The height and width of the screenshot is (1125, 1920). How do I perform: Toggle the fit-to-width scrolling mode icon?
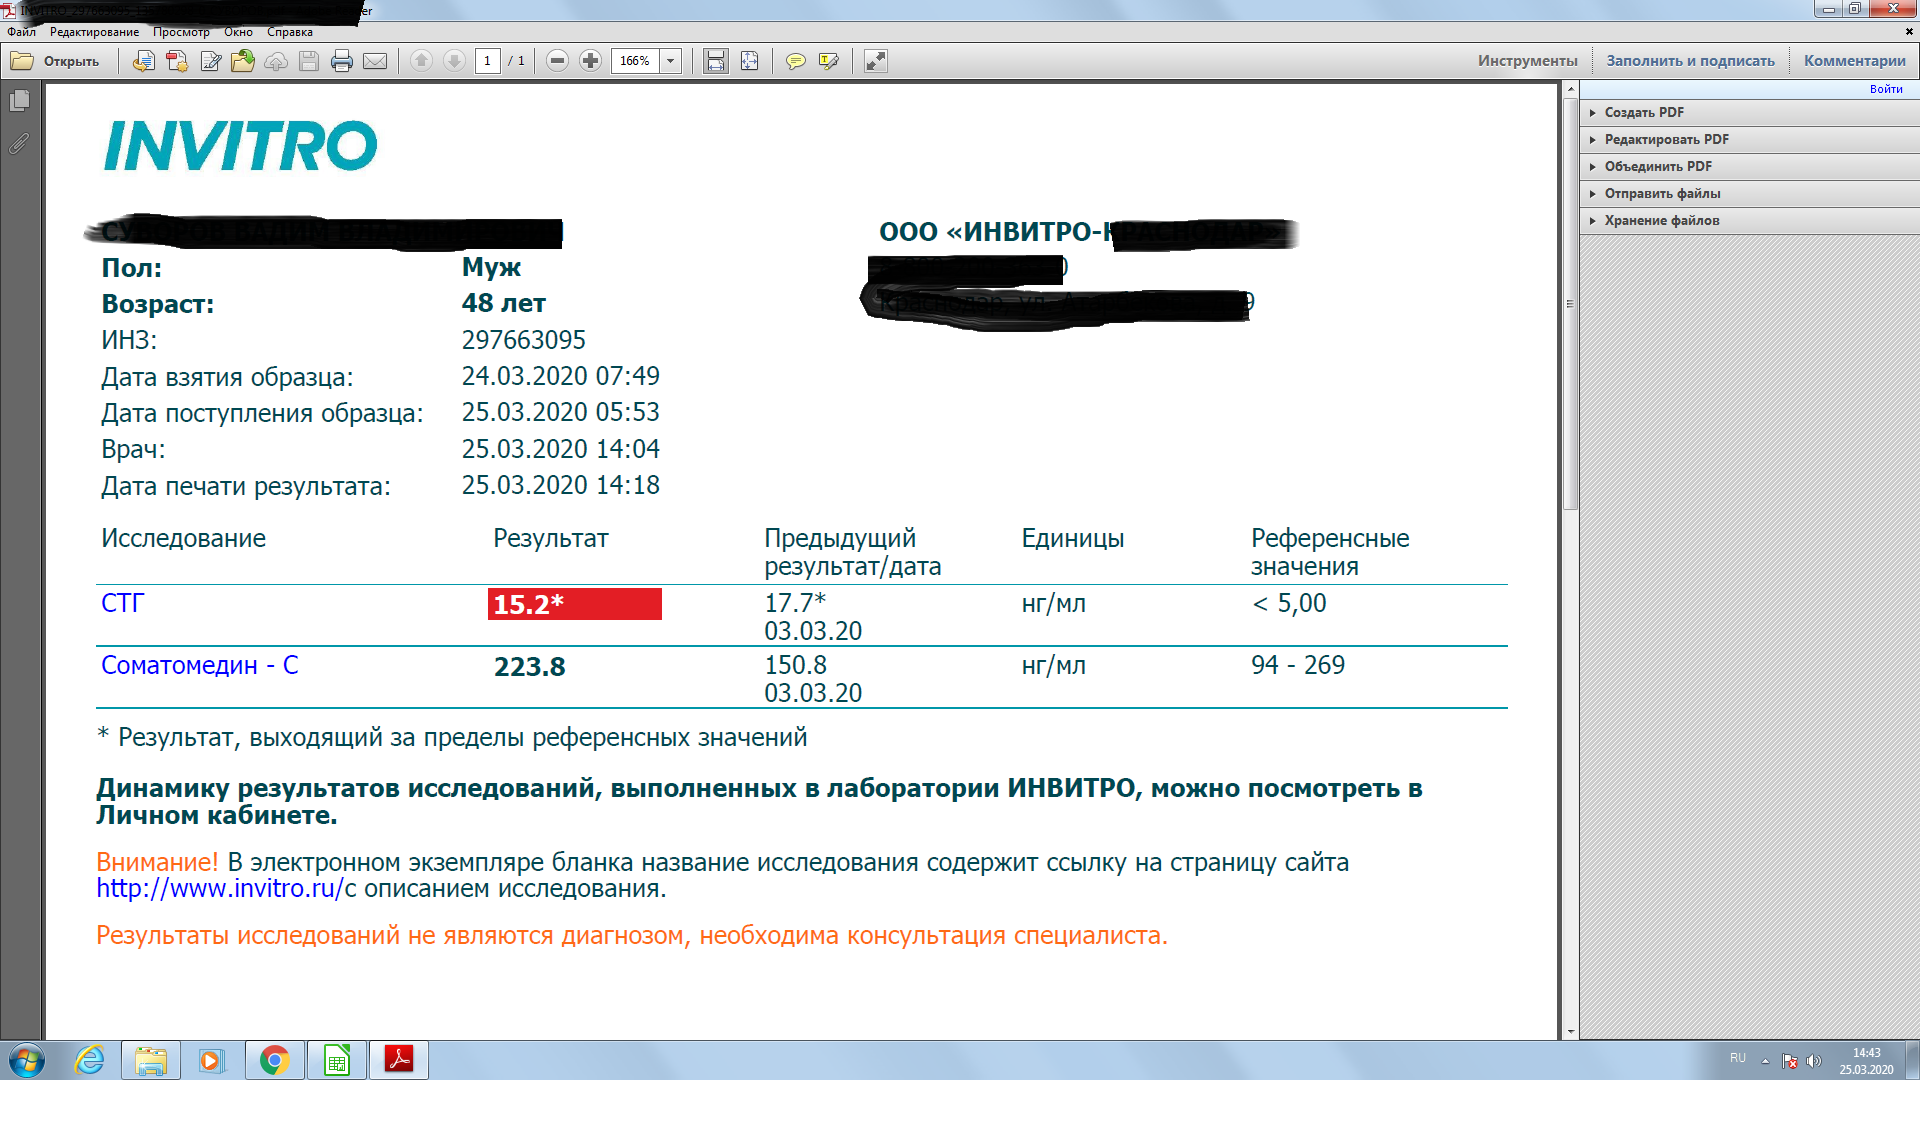(x=716, y=61)
